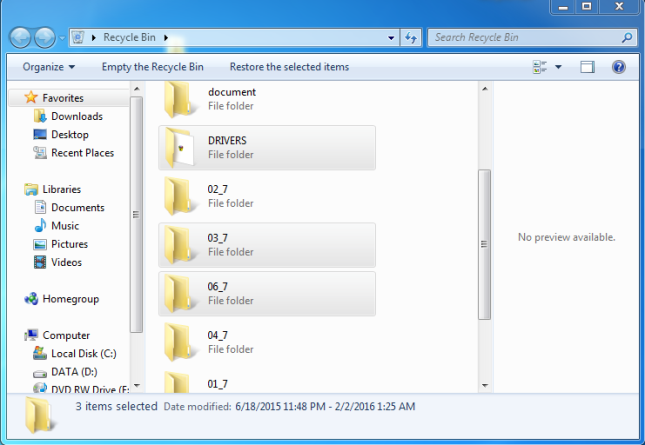Type in the Search Recycle Bin field
Image resolution: width=645 pixels, height=445 pixels.
[x=525, y=38]
